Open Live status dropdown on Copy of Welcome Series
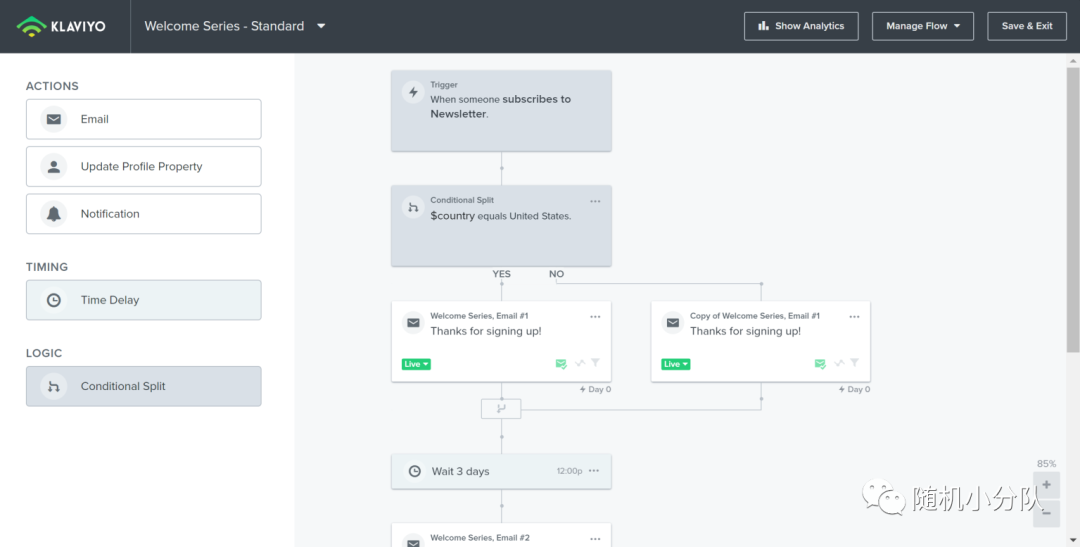Viewport: 1080px width, 547px height. pyautogui.click(x=676, y=364)
